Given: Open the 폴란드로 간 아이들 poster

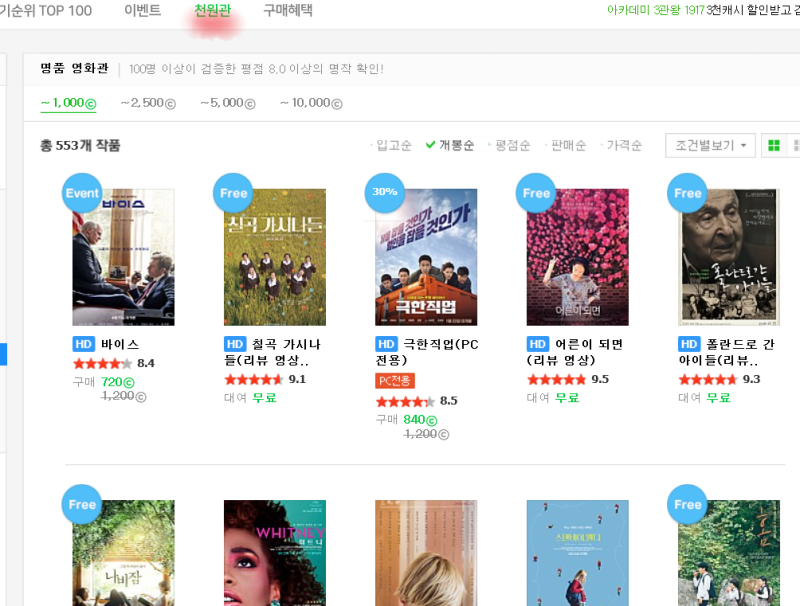Looking at the screenshot, I should (729, 257).
